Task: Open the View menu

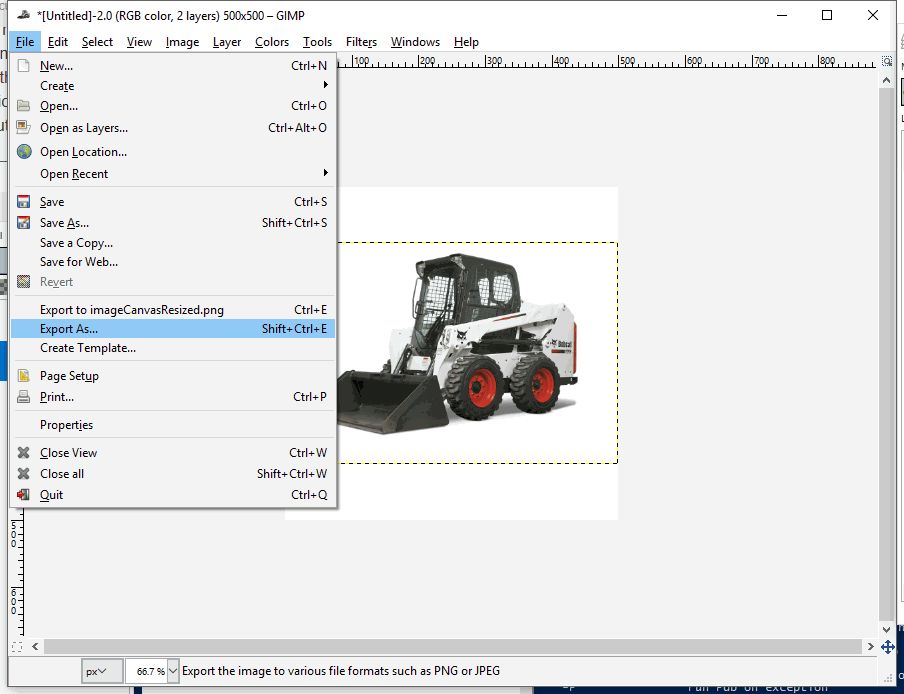Action: [x=139, y=42]
